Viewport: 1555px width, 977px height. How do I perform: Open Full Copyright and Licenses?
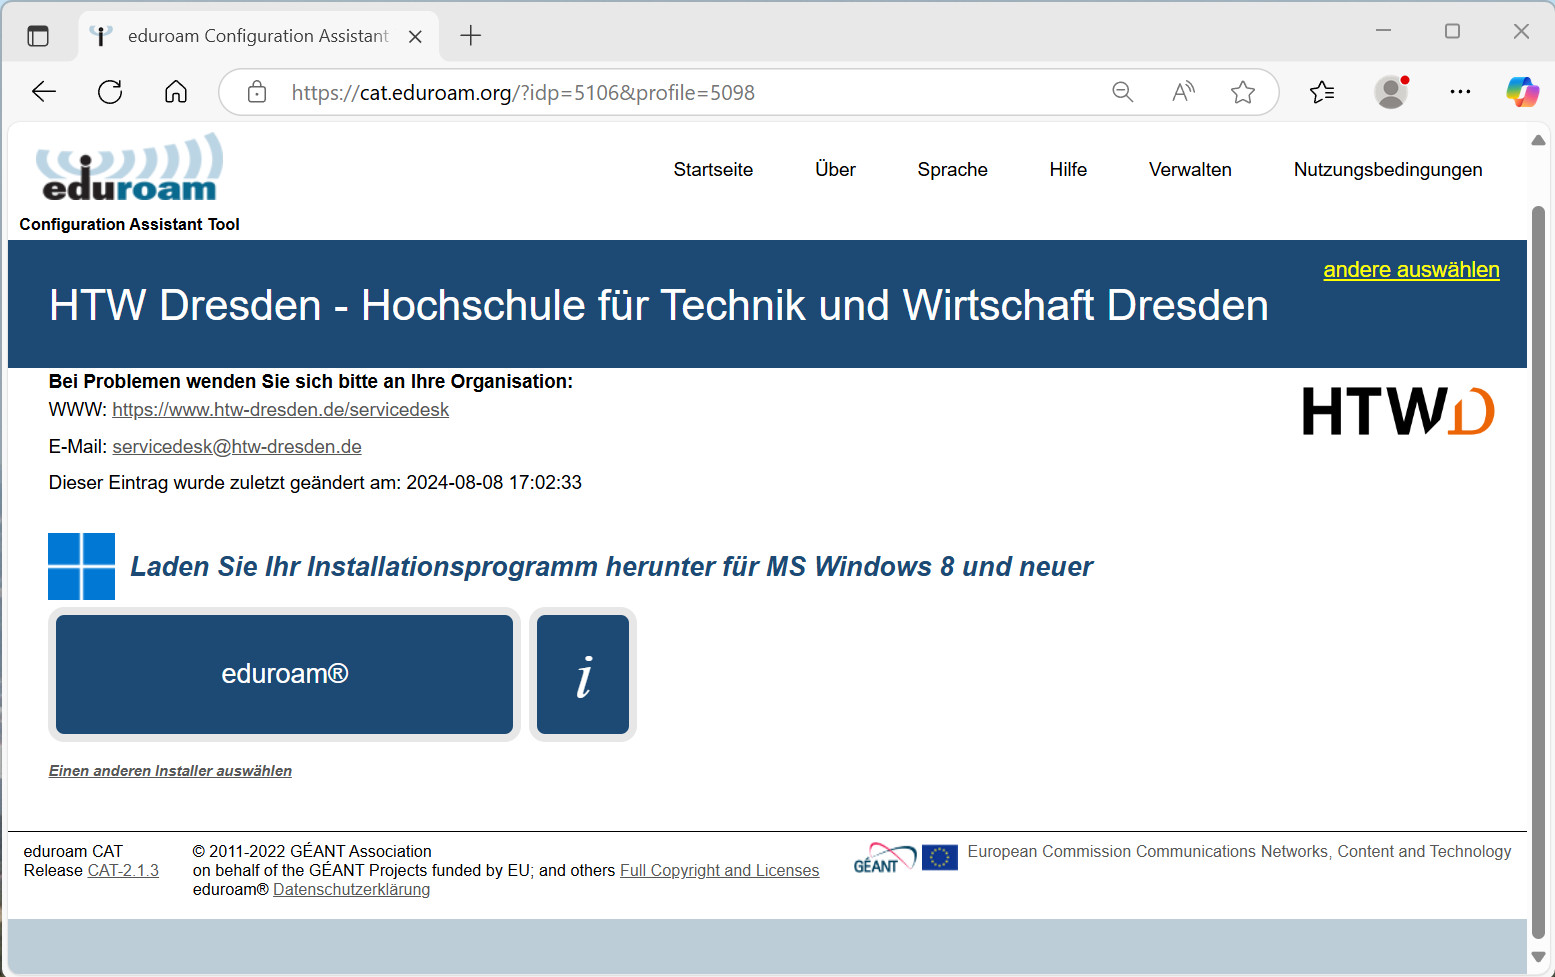pyautogui.click(x=719, y=871)
